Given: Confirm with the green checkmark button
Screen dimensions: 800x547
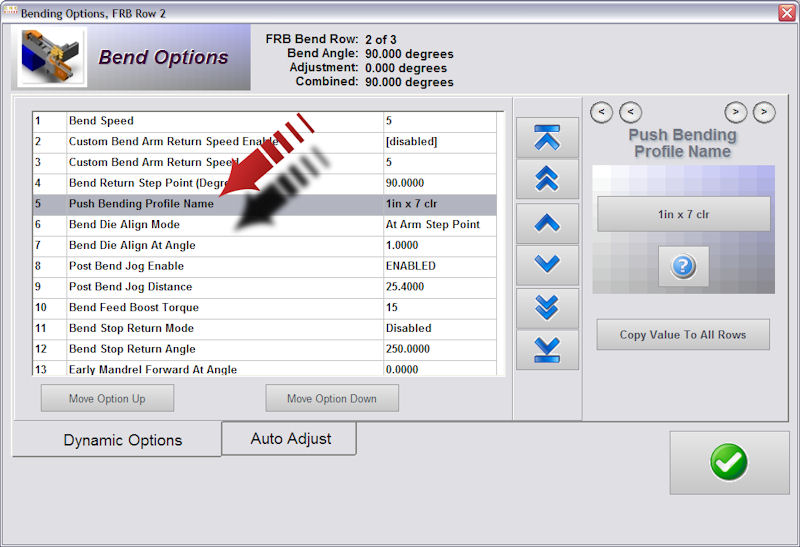Looking at the screenshot, I should coord(729,462).
